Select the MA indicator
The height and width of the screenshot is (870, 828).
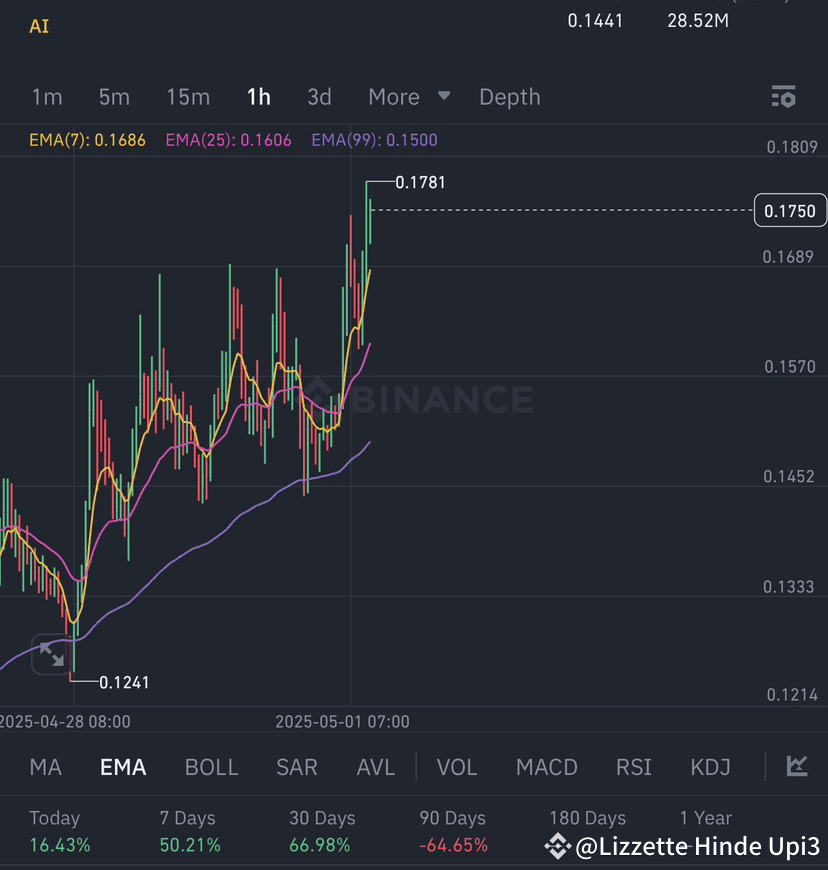[45, 766]
